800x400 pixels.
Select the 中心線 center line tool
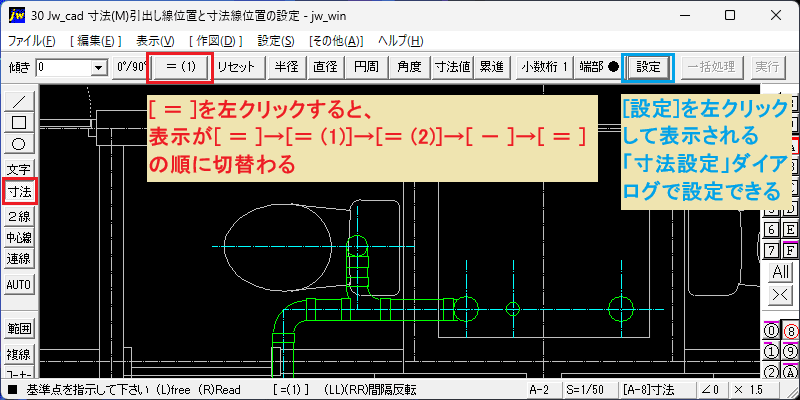click(x=19, y=237)
